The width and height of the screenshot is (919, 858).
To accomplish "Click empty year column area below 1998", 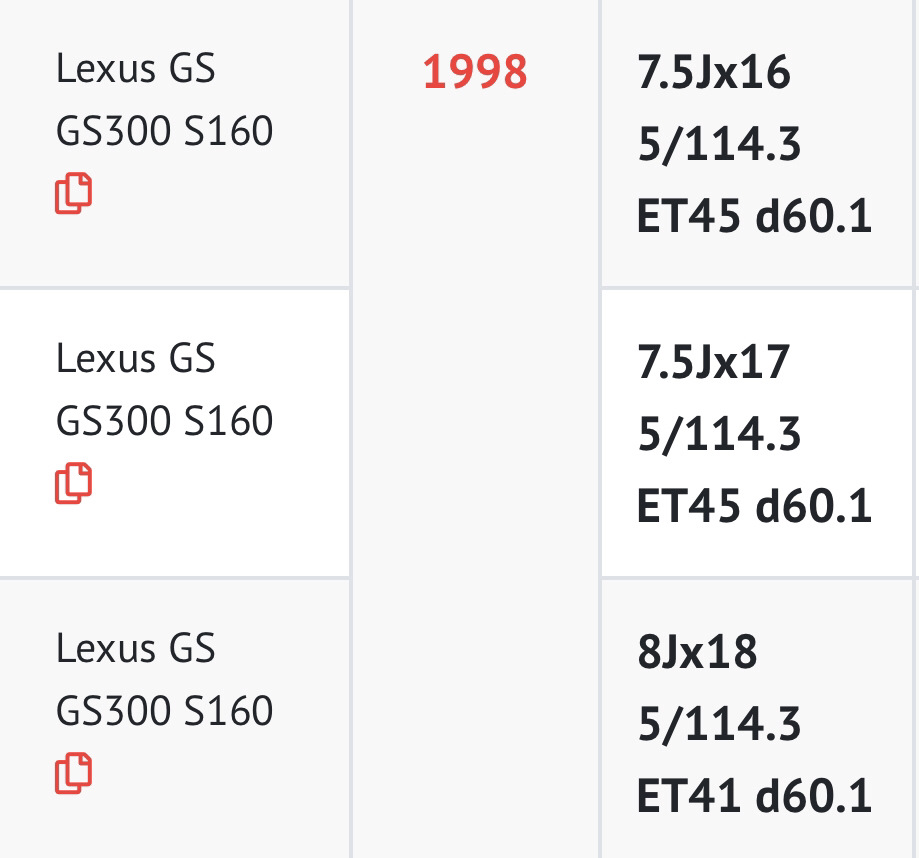I will 475,450.
